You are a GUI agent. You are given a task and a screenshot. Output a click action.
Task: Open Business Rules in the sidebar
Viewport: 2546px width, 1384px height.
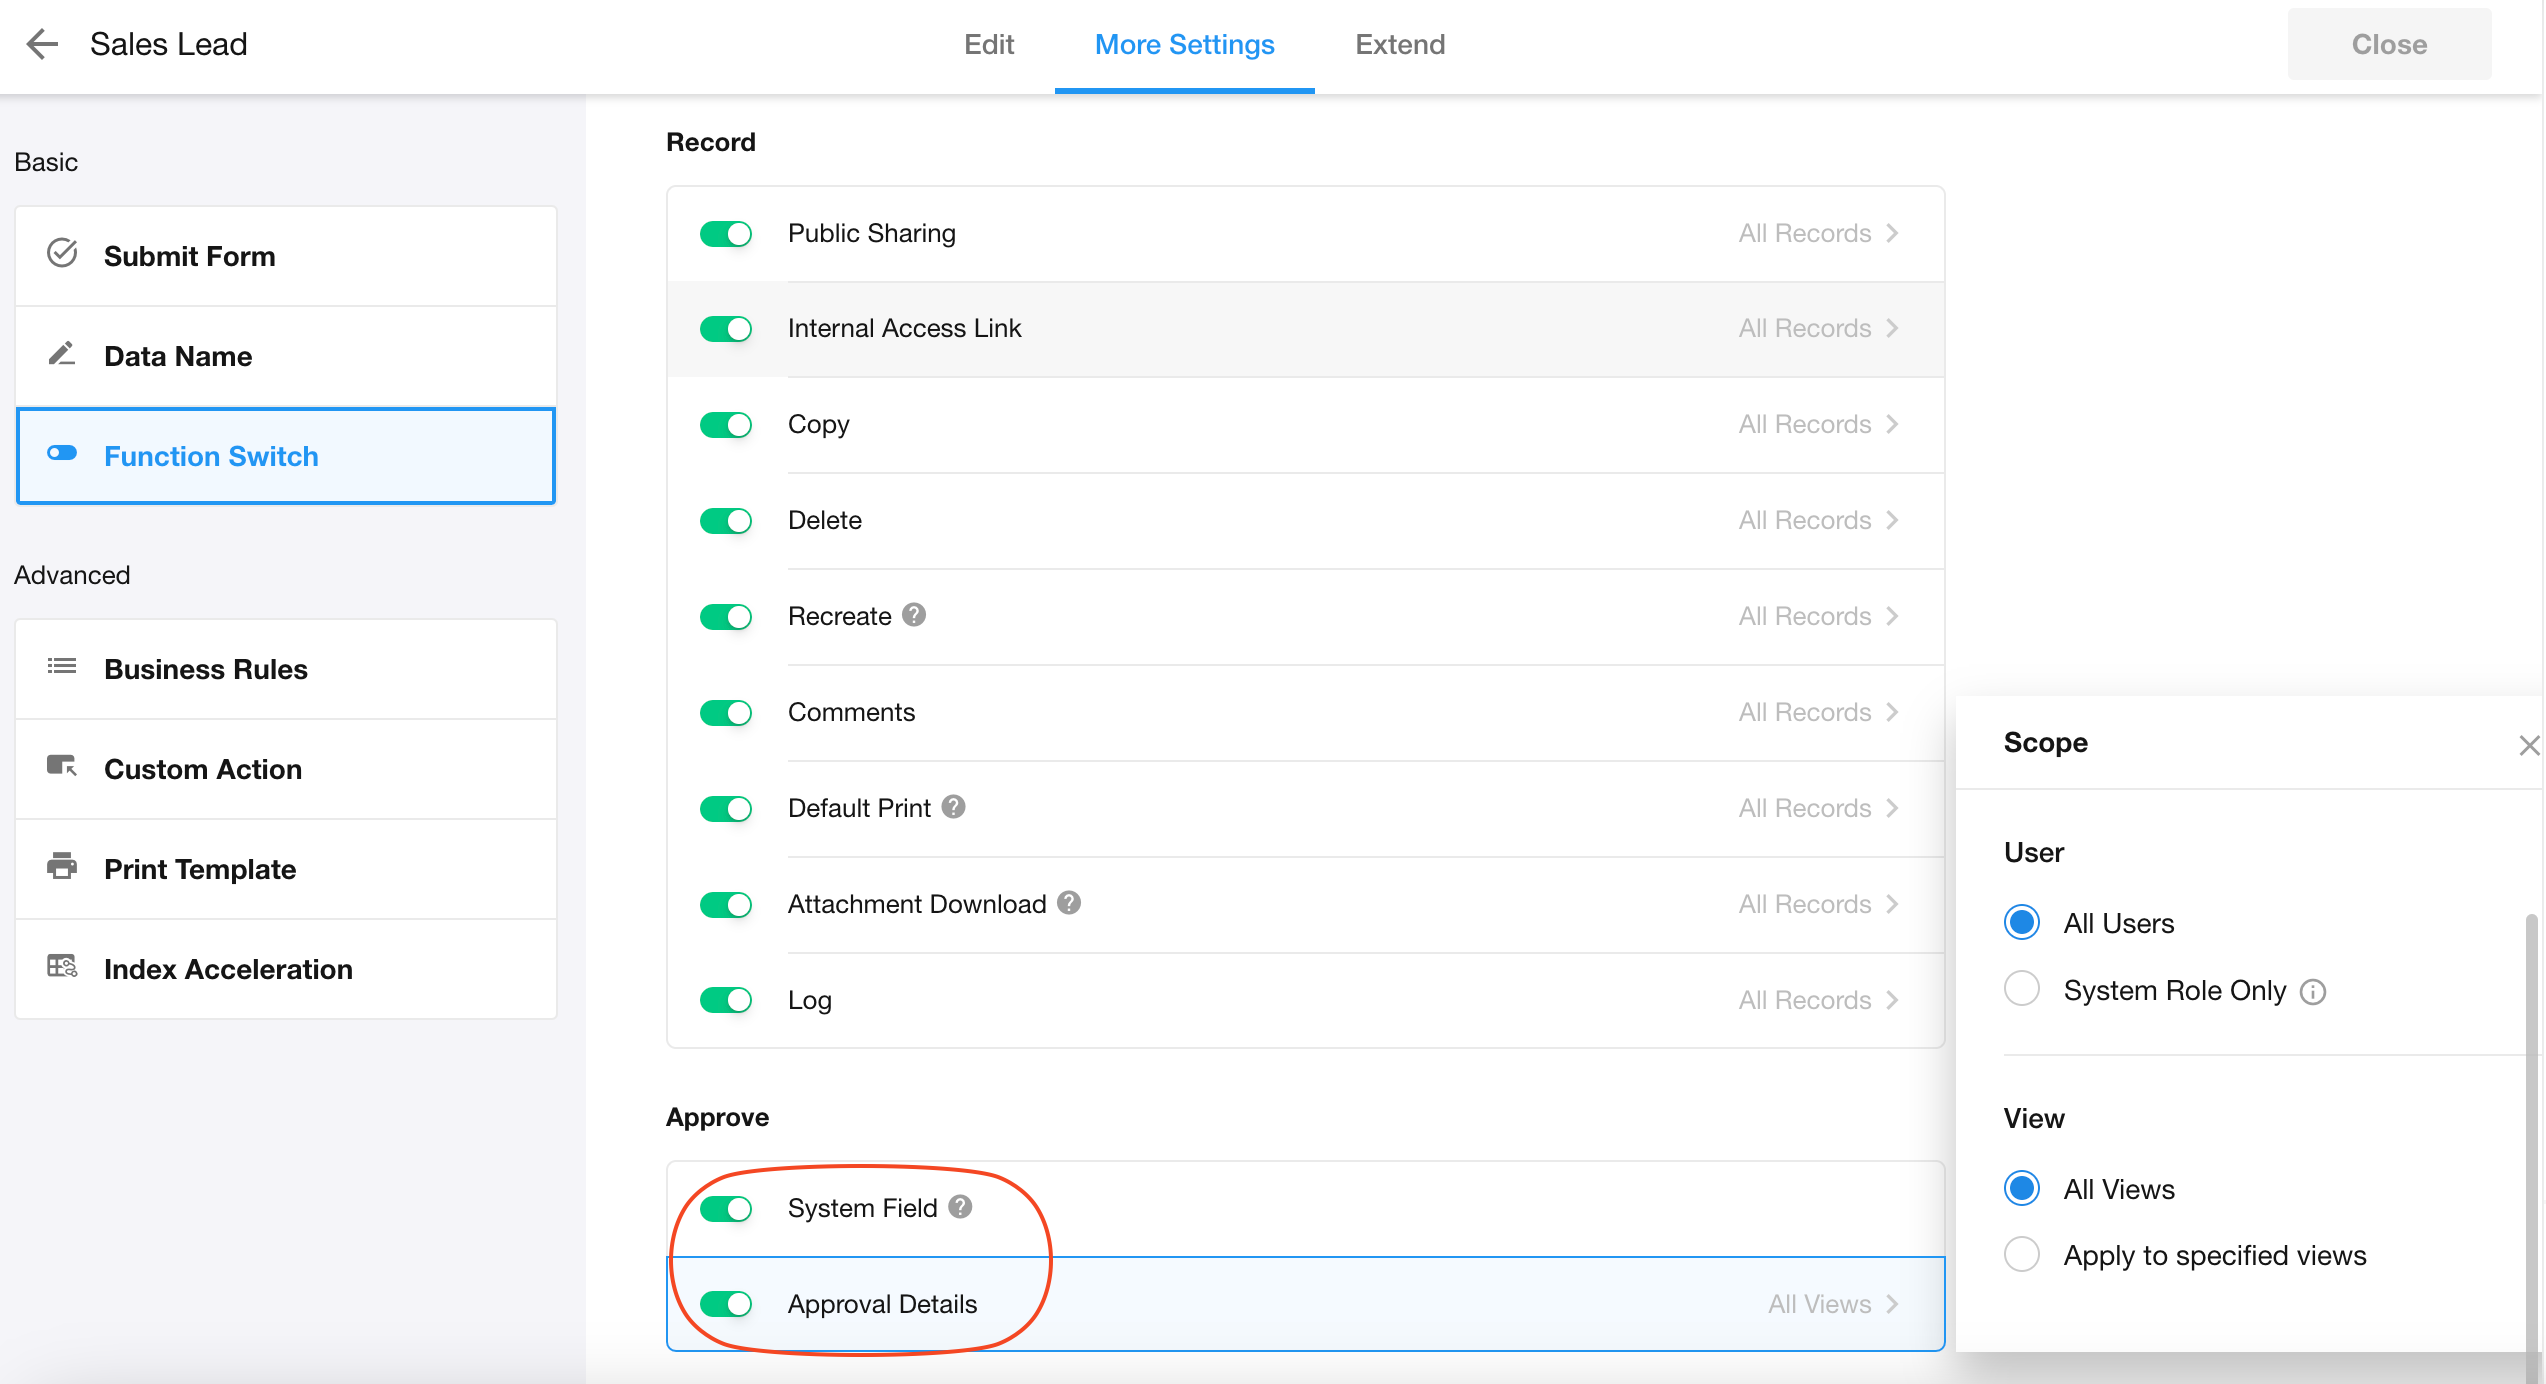point(206,669)
